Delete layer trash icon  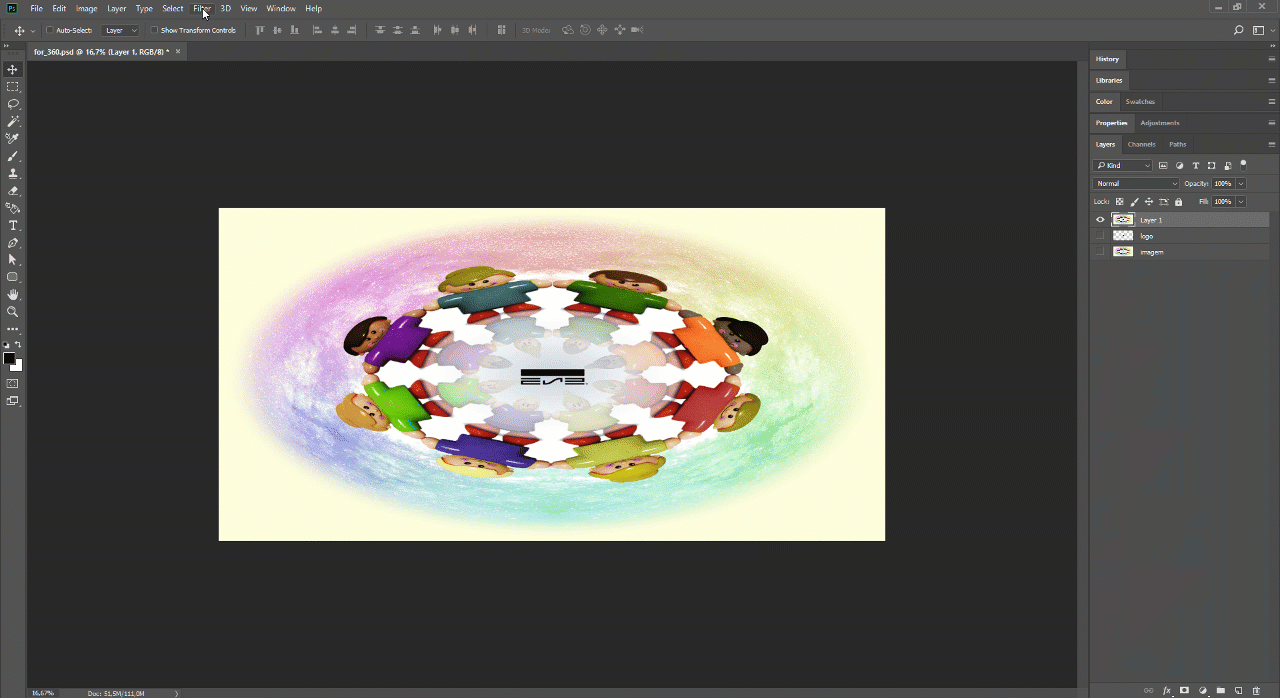[1256, 690]
